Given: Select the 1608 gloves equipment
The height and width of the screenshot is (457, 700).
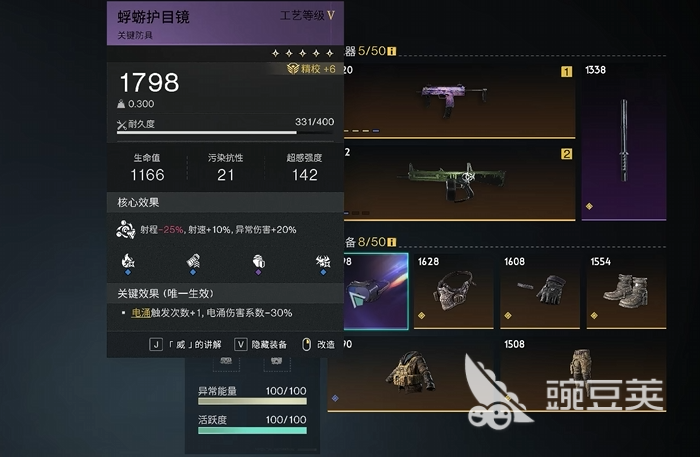Looking at the screenshot, I should [x=540, y=291].
